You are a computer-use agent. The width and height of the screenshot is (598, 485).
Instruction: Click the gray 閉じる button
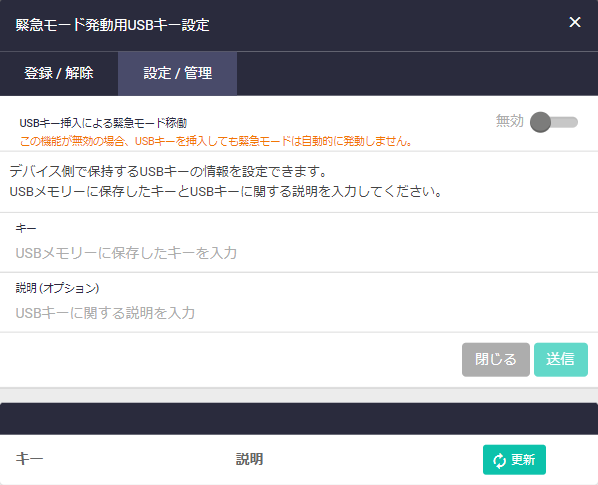click(x=495, y=360)
